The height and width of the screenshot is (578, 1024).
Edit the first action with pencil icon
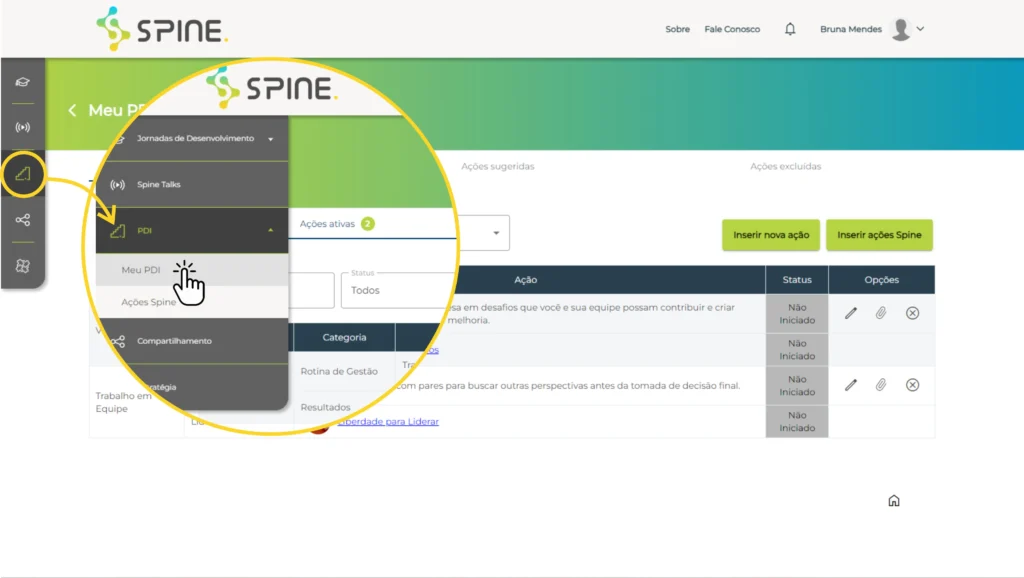[x=851, y=313]
